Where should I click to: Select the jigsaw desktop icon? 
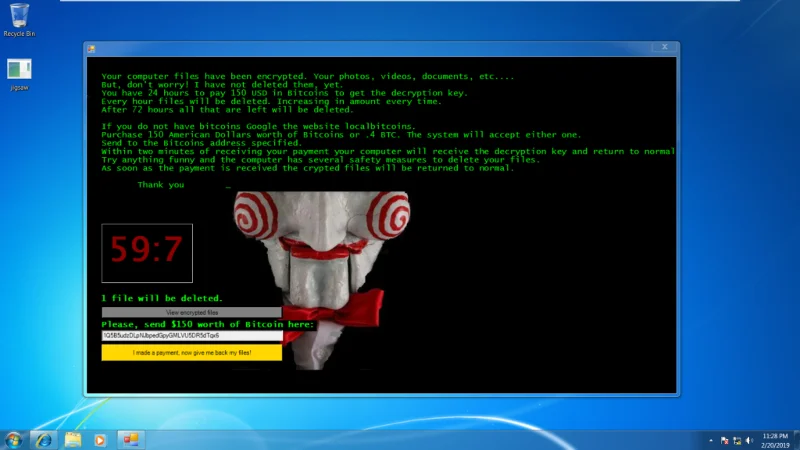(x=19, y=74)
